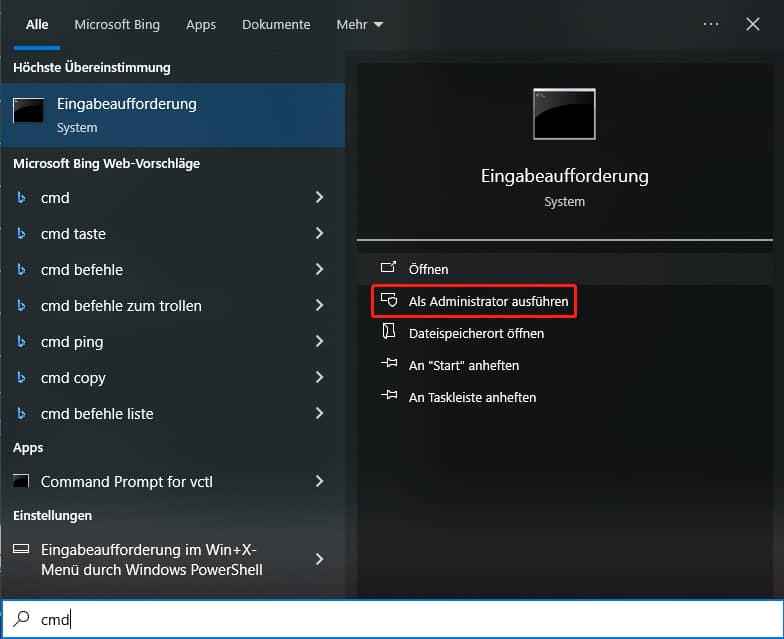Click the administrator shield icon

coord(389,300)
